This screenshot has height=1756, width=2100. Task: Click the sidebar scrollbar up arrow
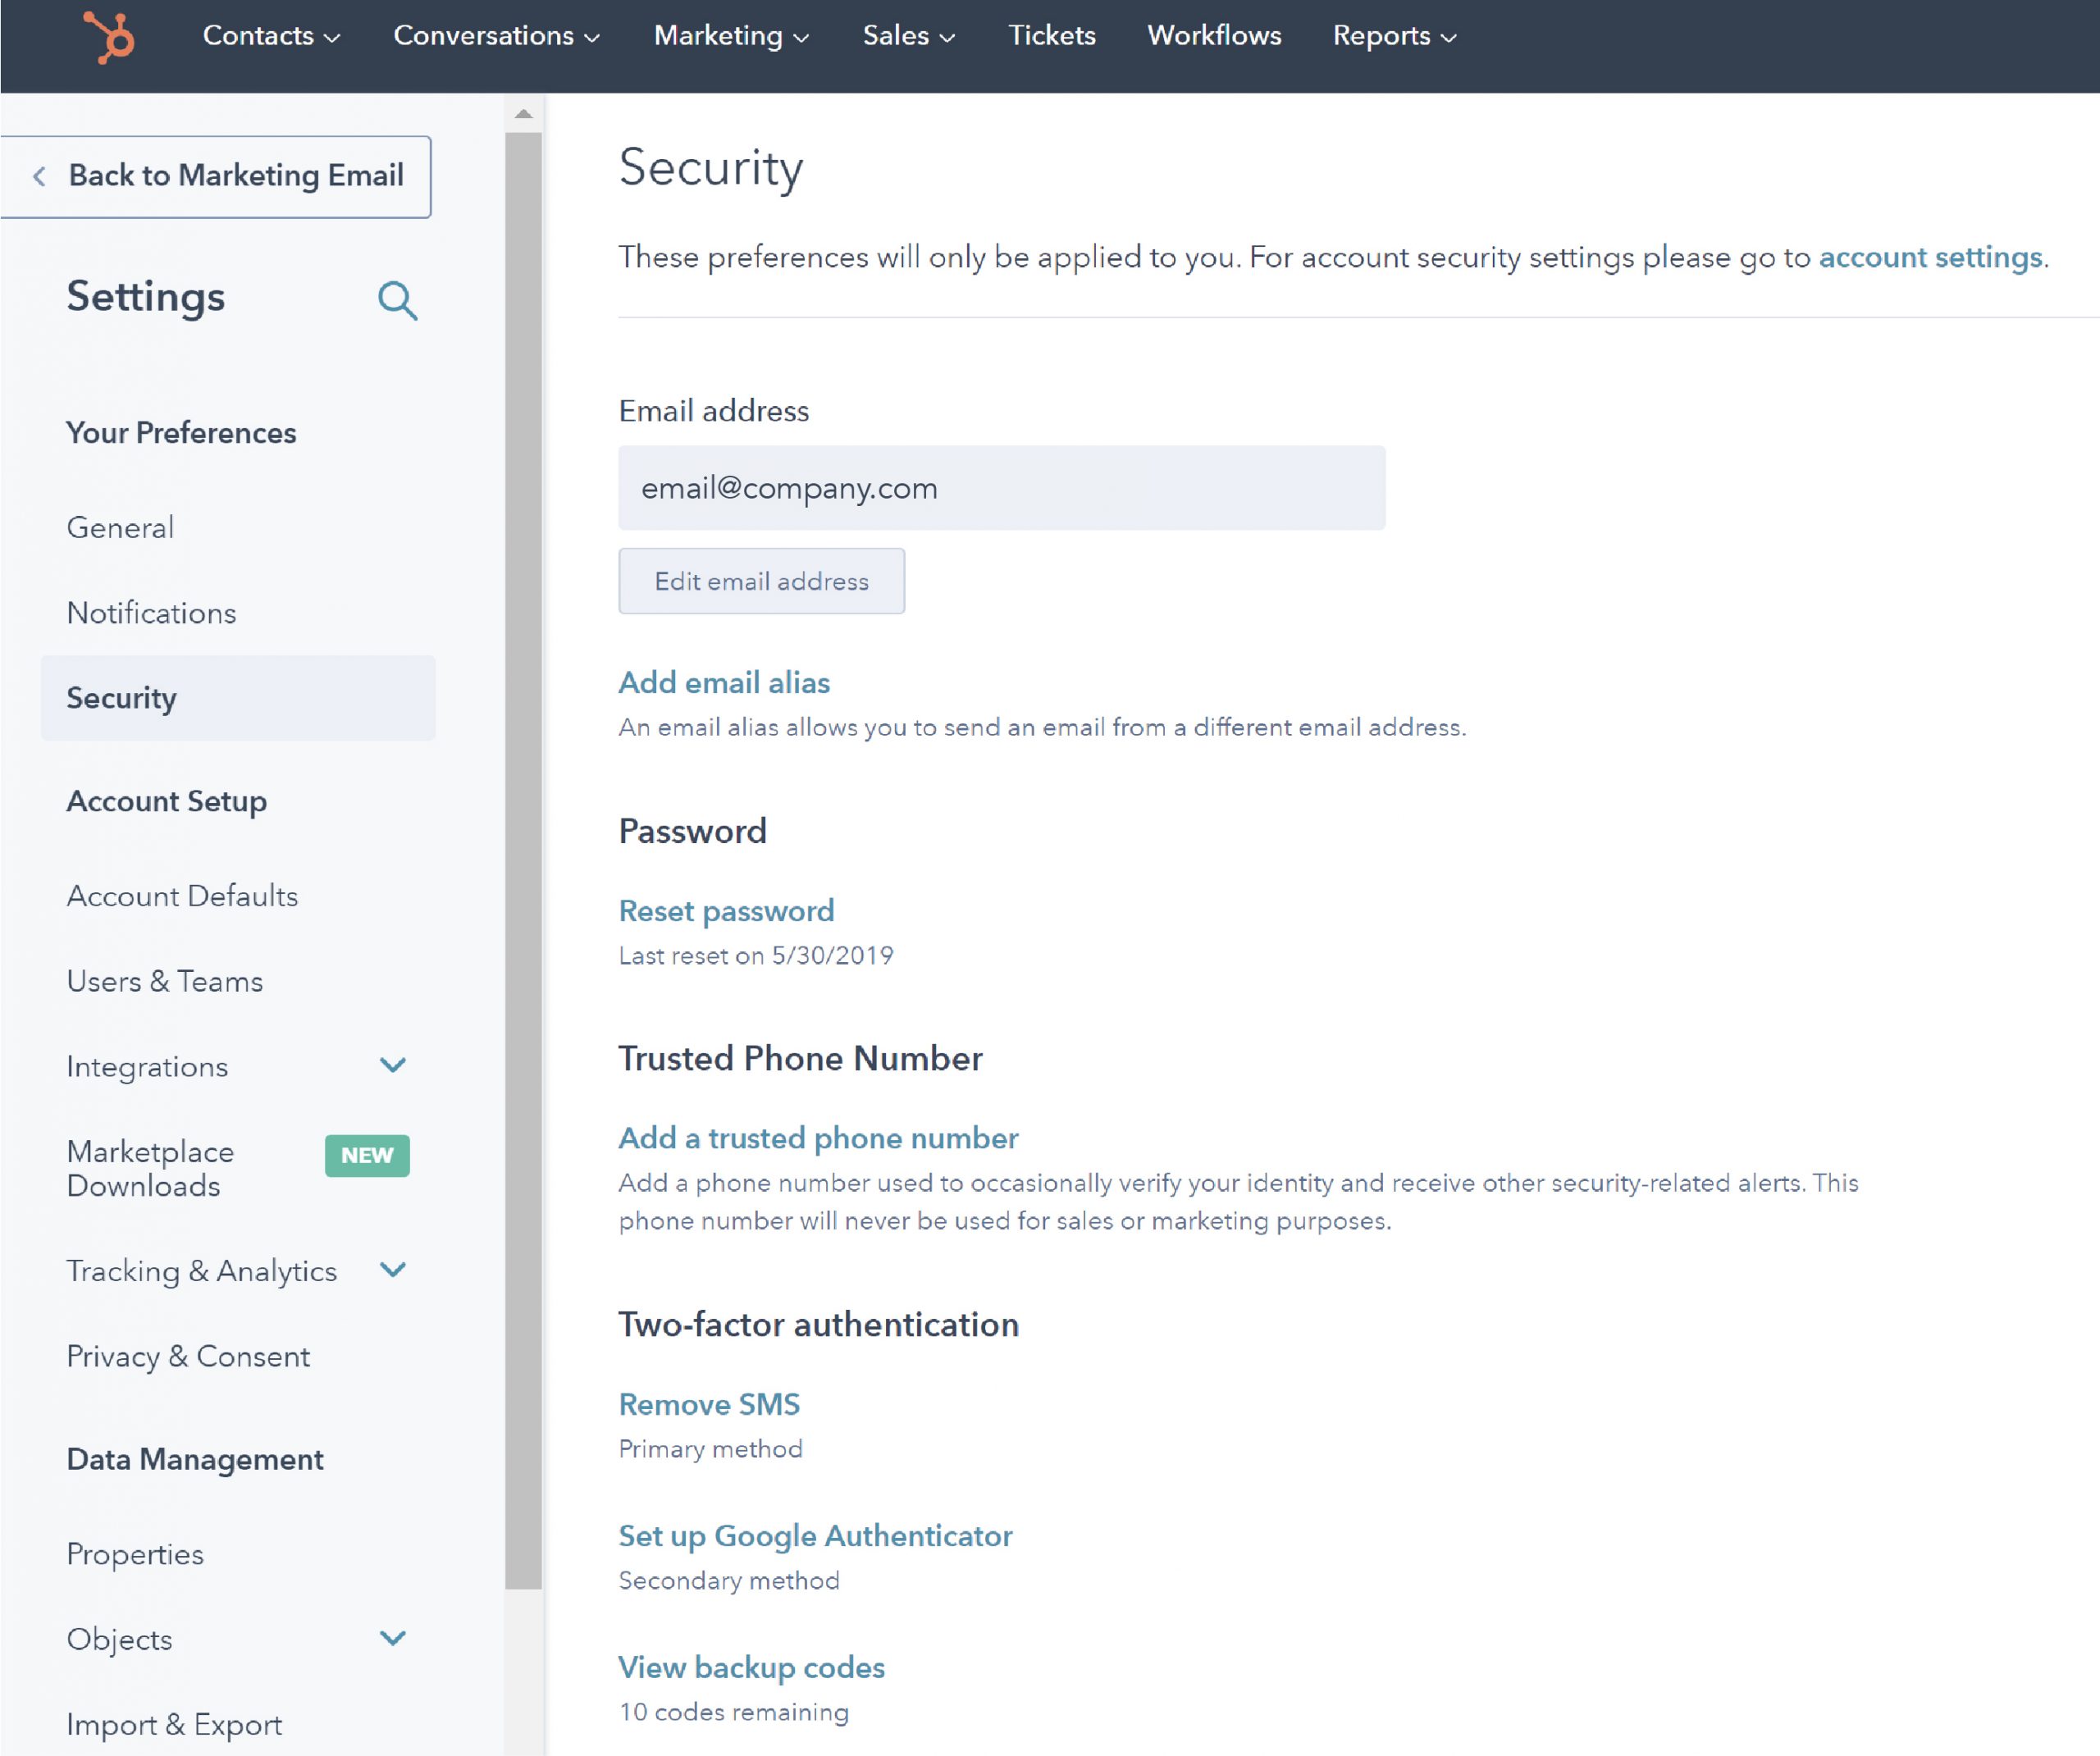(523, 114)
